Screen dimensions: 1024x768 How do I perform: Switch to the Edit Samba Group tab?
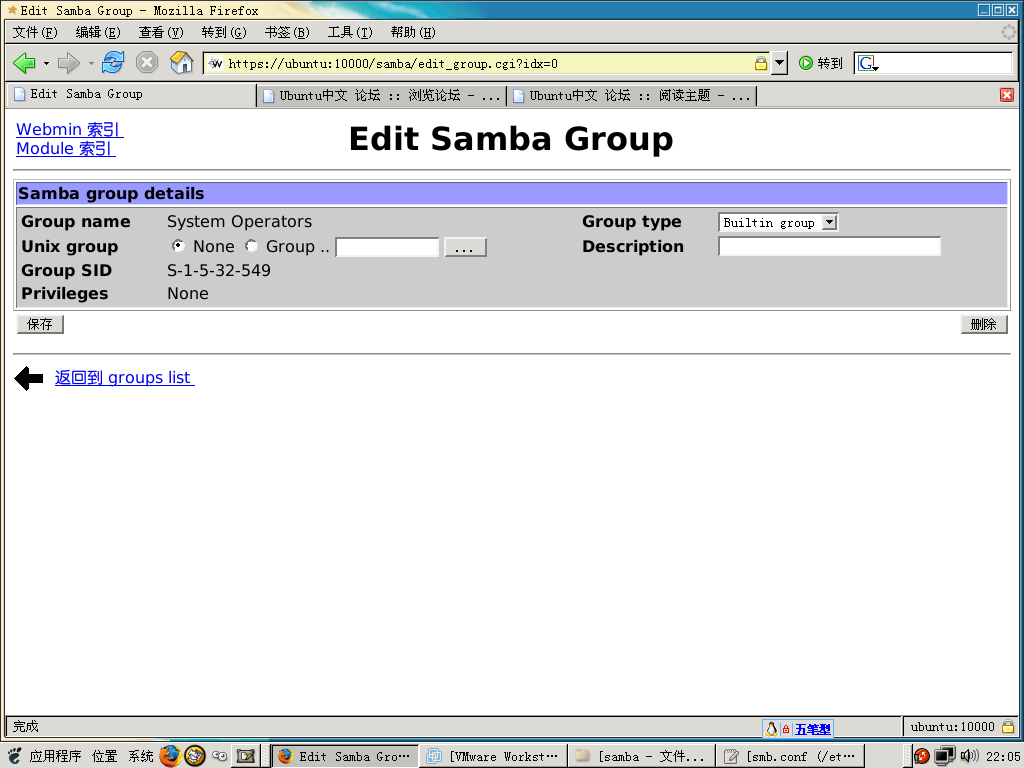[x=132, y=95]
